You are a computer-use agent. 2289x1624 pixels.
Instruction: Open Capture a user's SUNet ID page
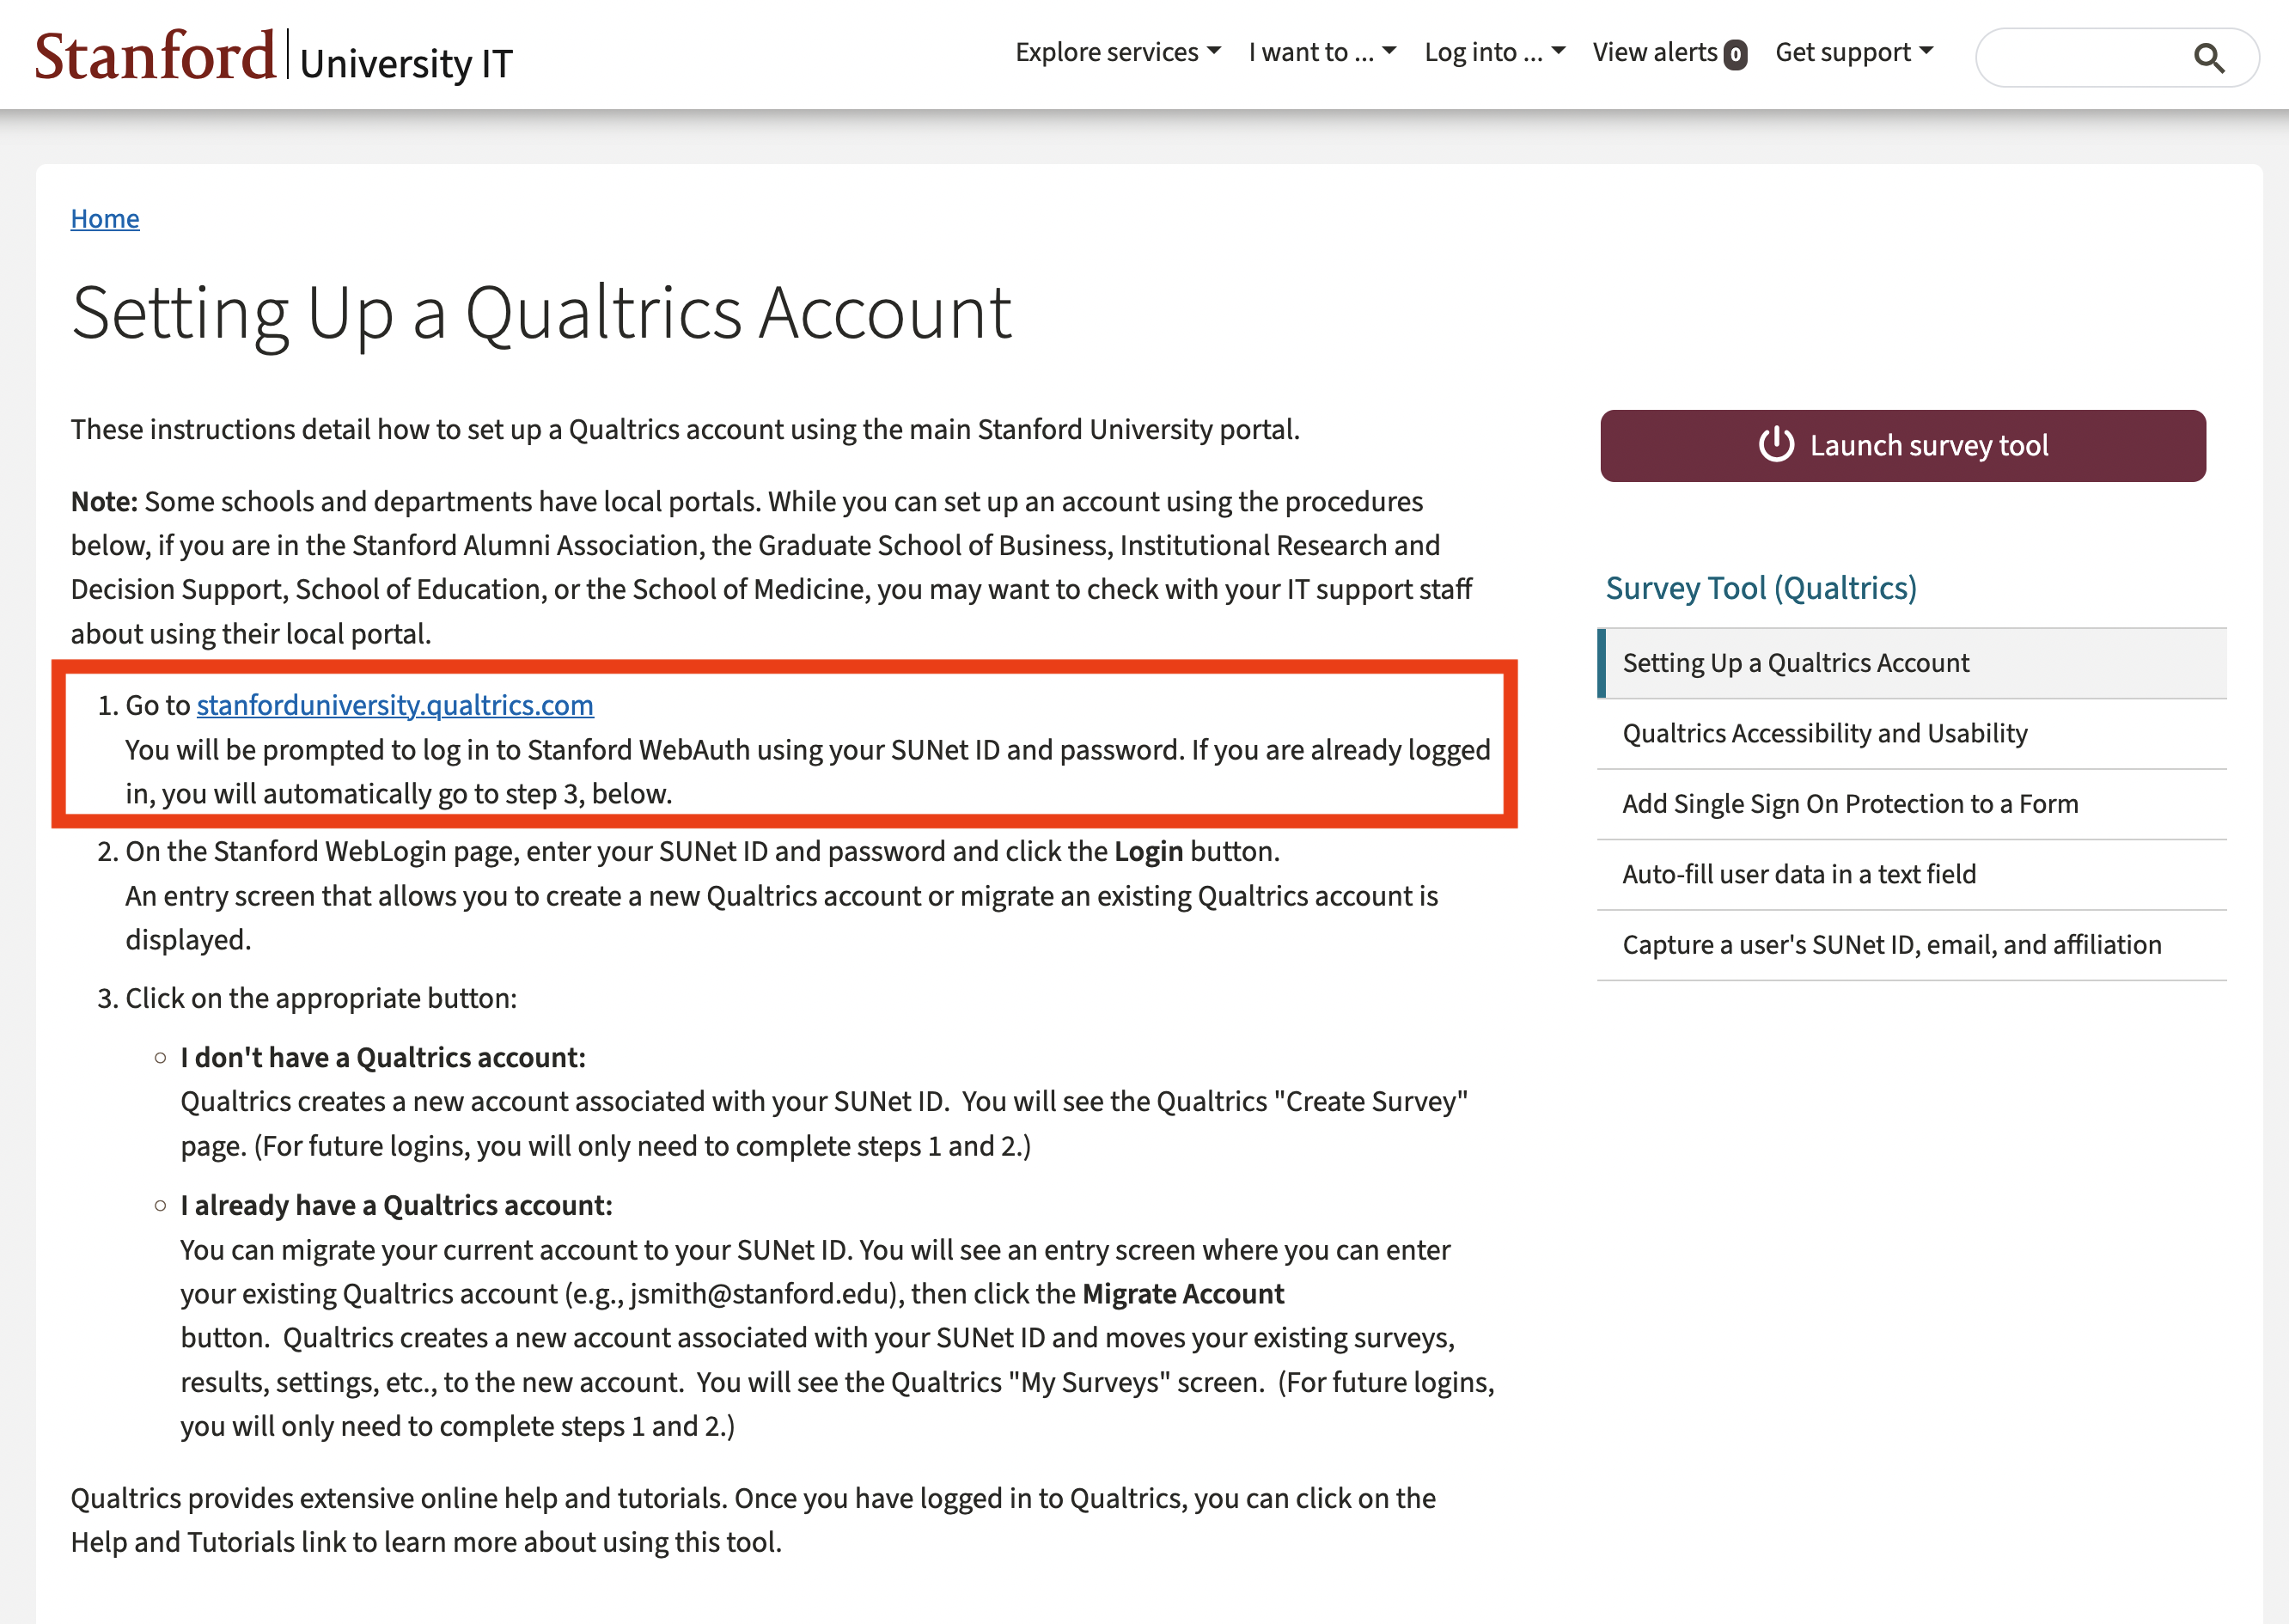1891,945
